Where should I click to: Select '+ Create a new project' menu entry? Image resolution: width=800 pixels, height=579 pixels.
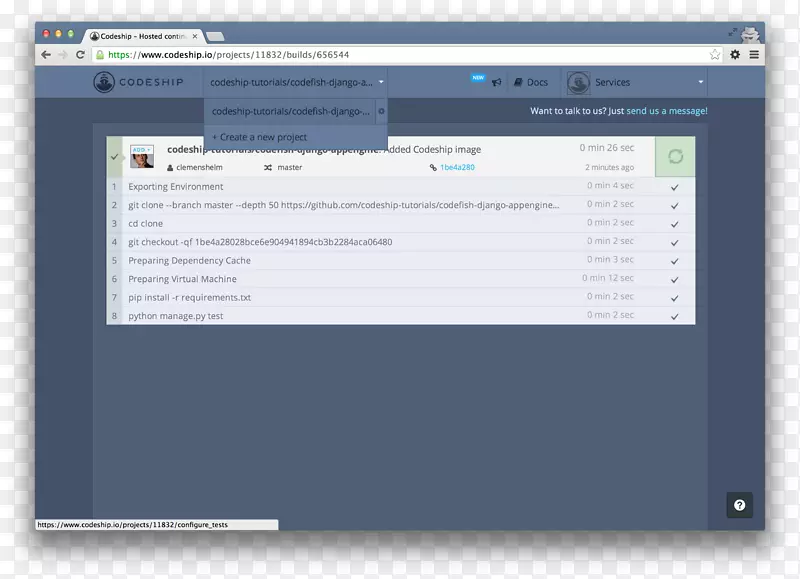260,137
